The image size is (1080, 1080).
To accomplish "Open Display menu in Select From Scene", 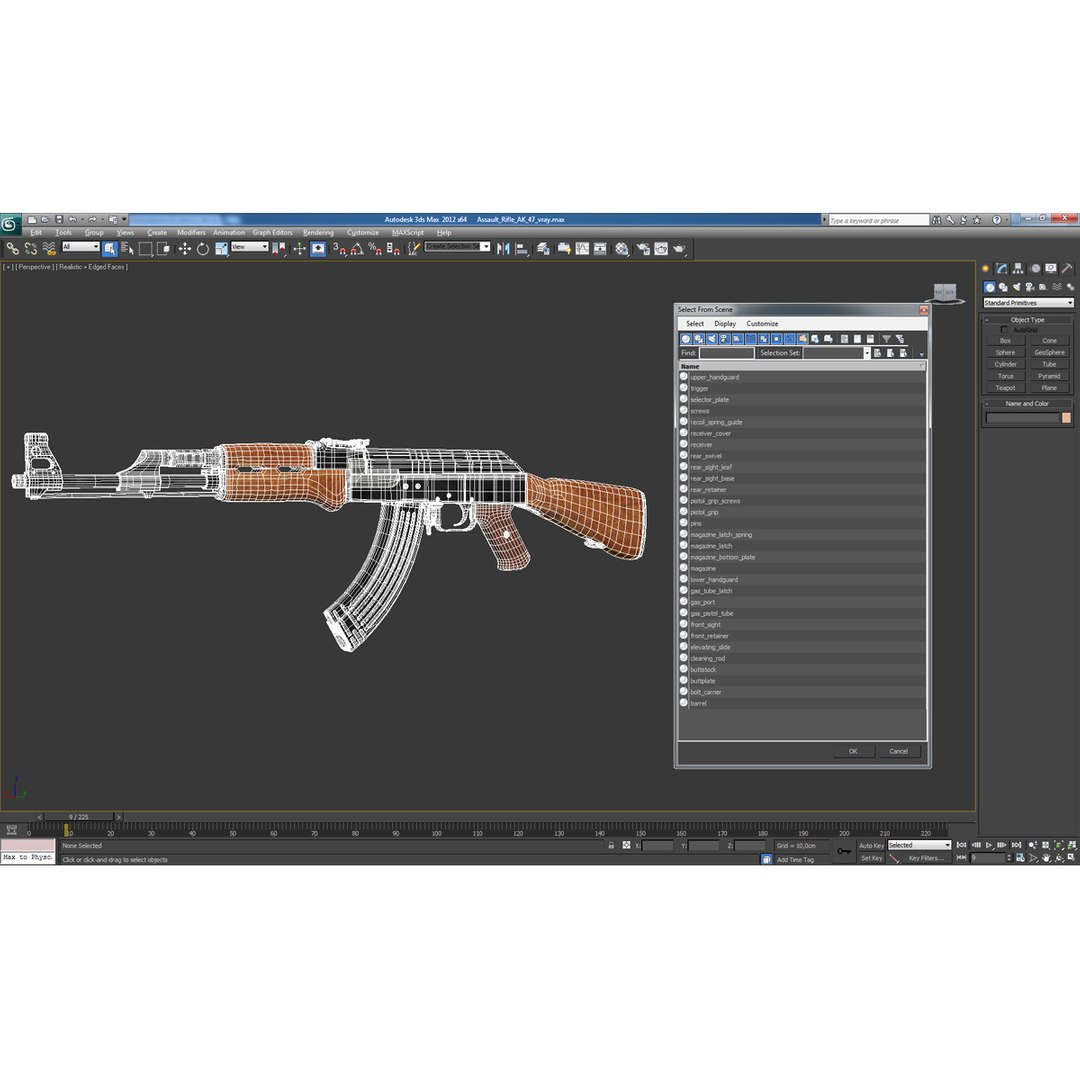I will [x=725, y=323].
